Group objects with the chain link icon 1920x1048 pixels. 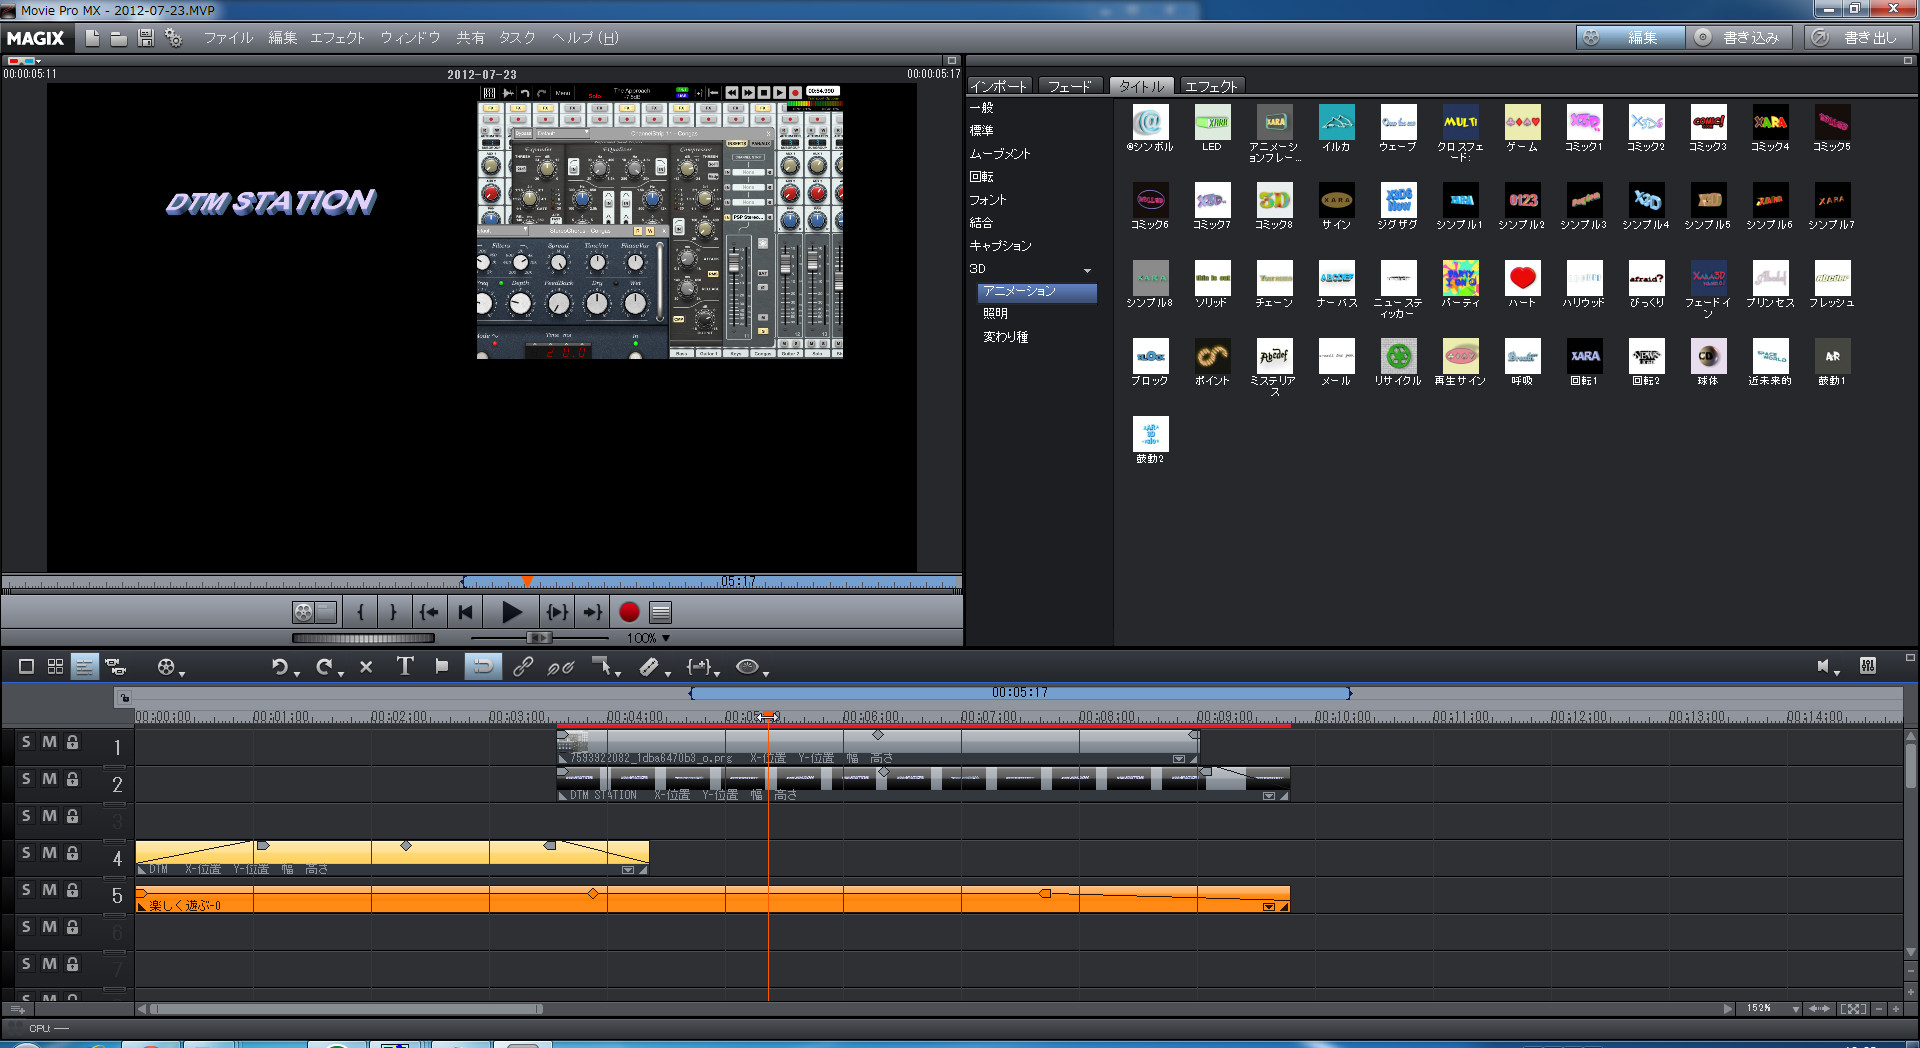(x=523, y=667)
